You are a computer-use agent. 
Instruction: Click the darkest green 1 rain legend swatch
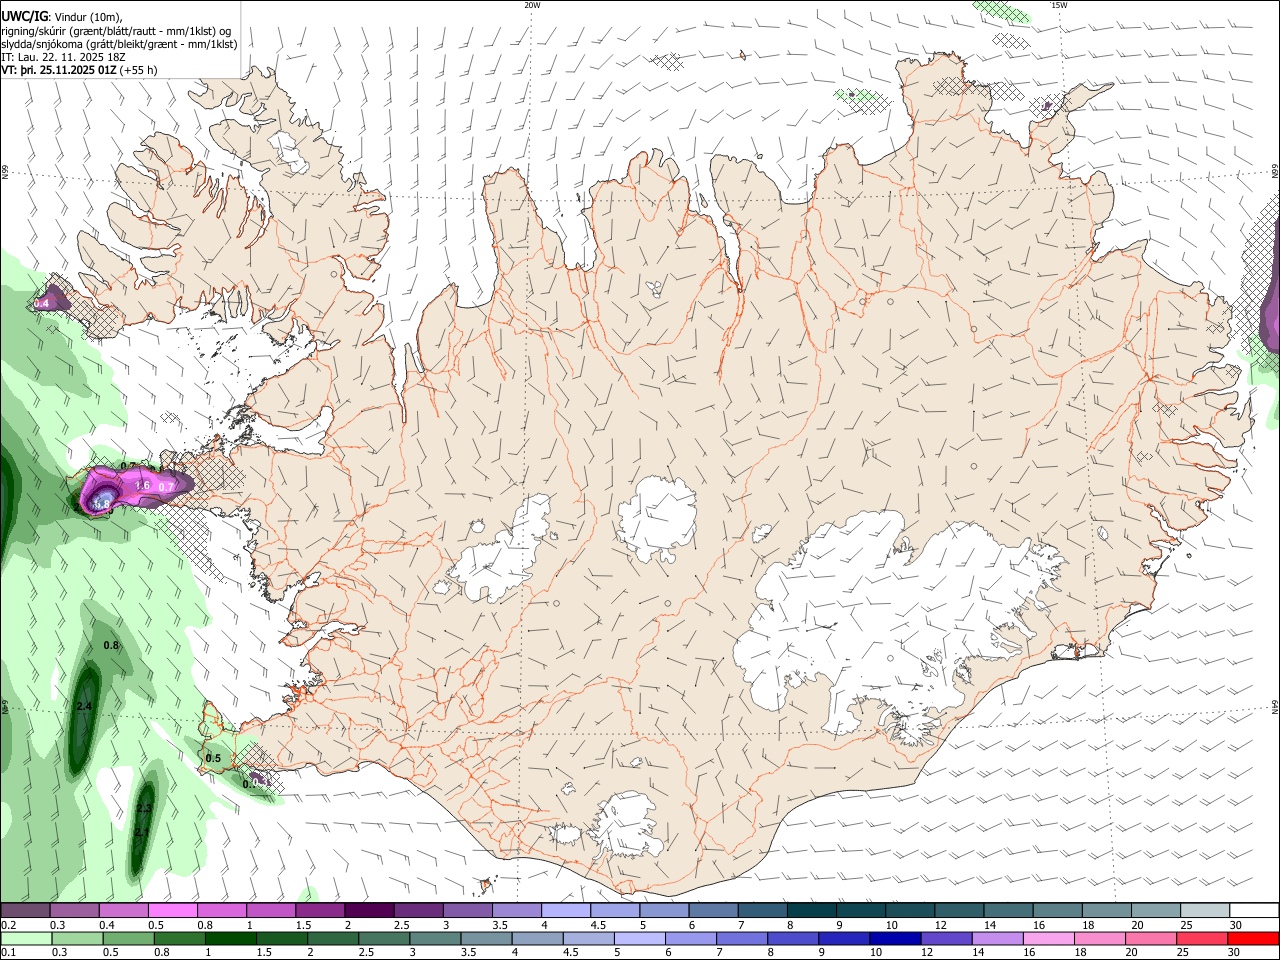231,938
